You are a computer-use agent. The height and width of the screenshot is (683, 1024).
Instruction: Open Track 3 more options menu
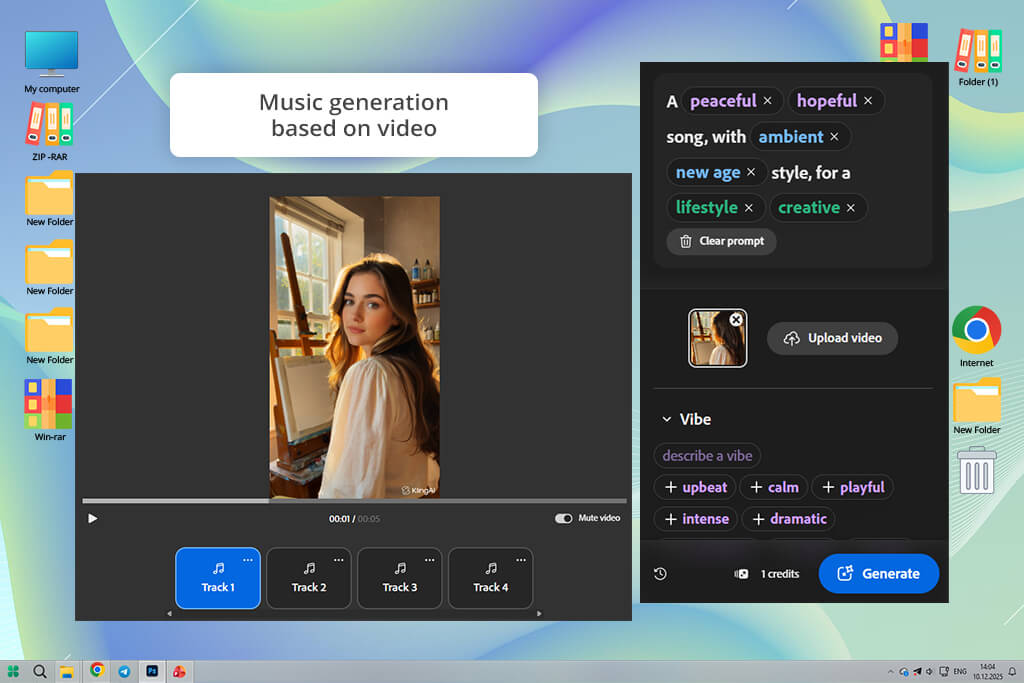tap(429, 560)
